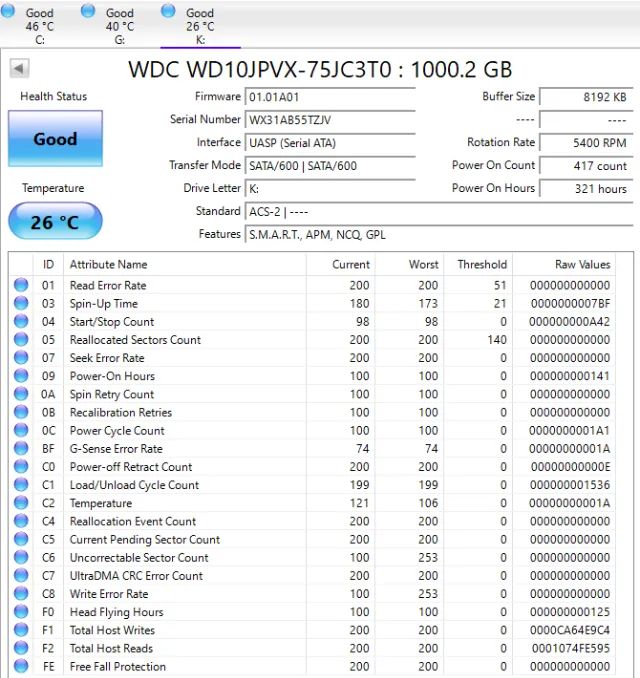Click the status icon for Reallocation Event Count
640x678 pixels.
[21, 521]
